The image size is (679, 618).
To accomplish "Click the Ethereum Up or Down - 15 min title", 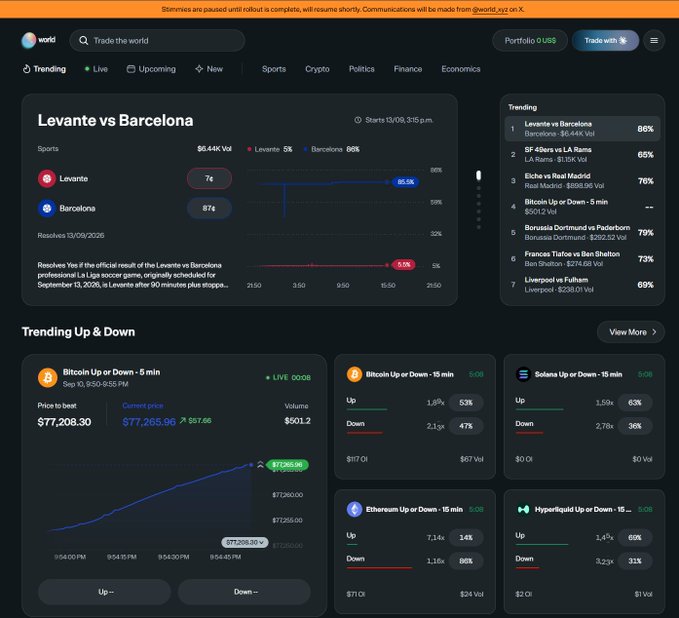I will 414,509.
